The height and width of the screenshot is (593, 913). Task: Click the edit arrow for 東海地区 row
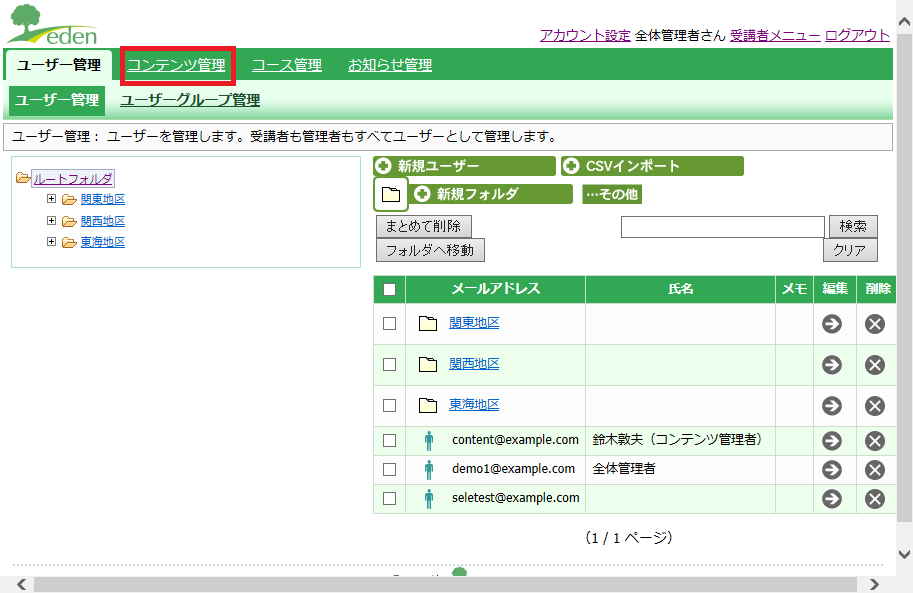point(831,405)
